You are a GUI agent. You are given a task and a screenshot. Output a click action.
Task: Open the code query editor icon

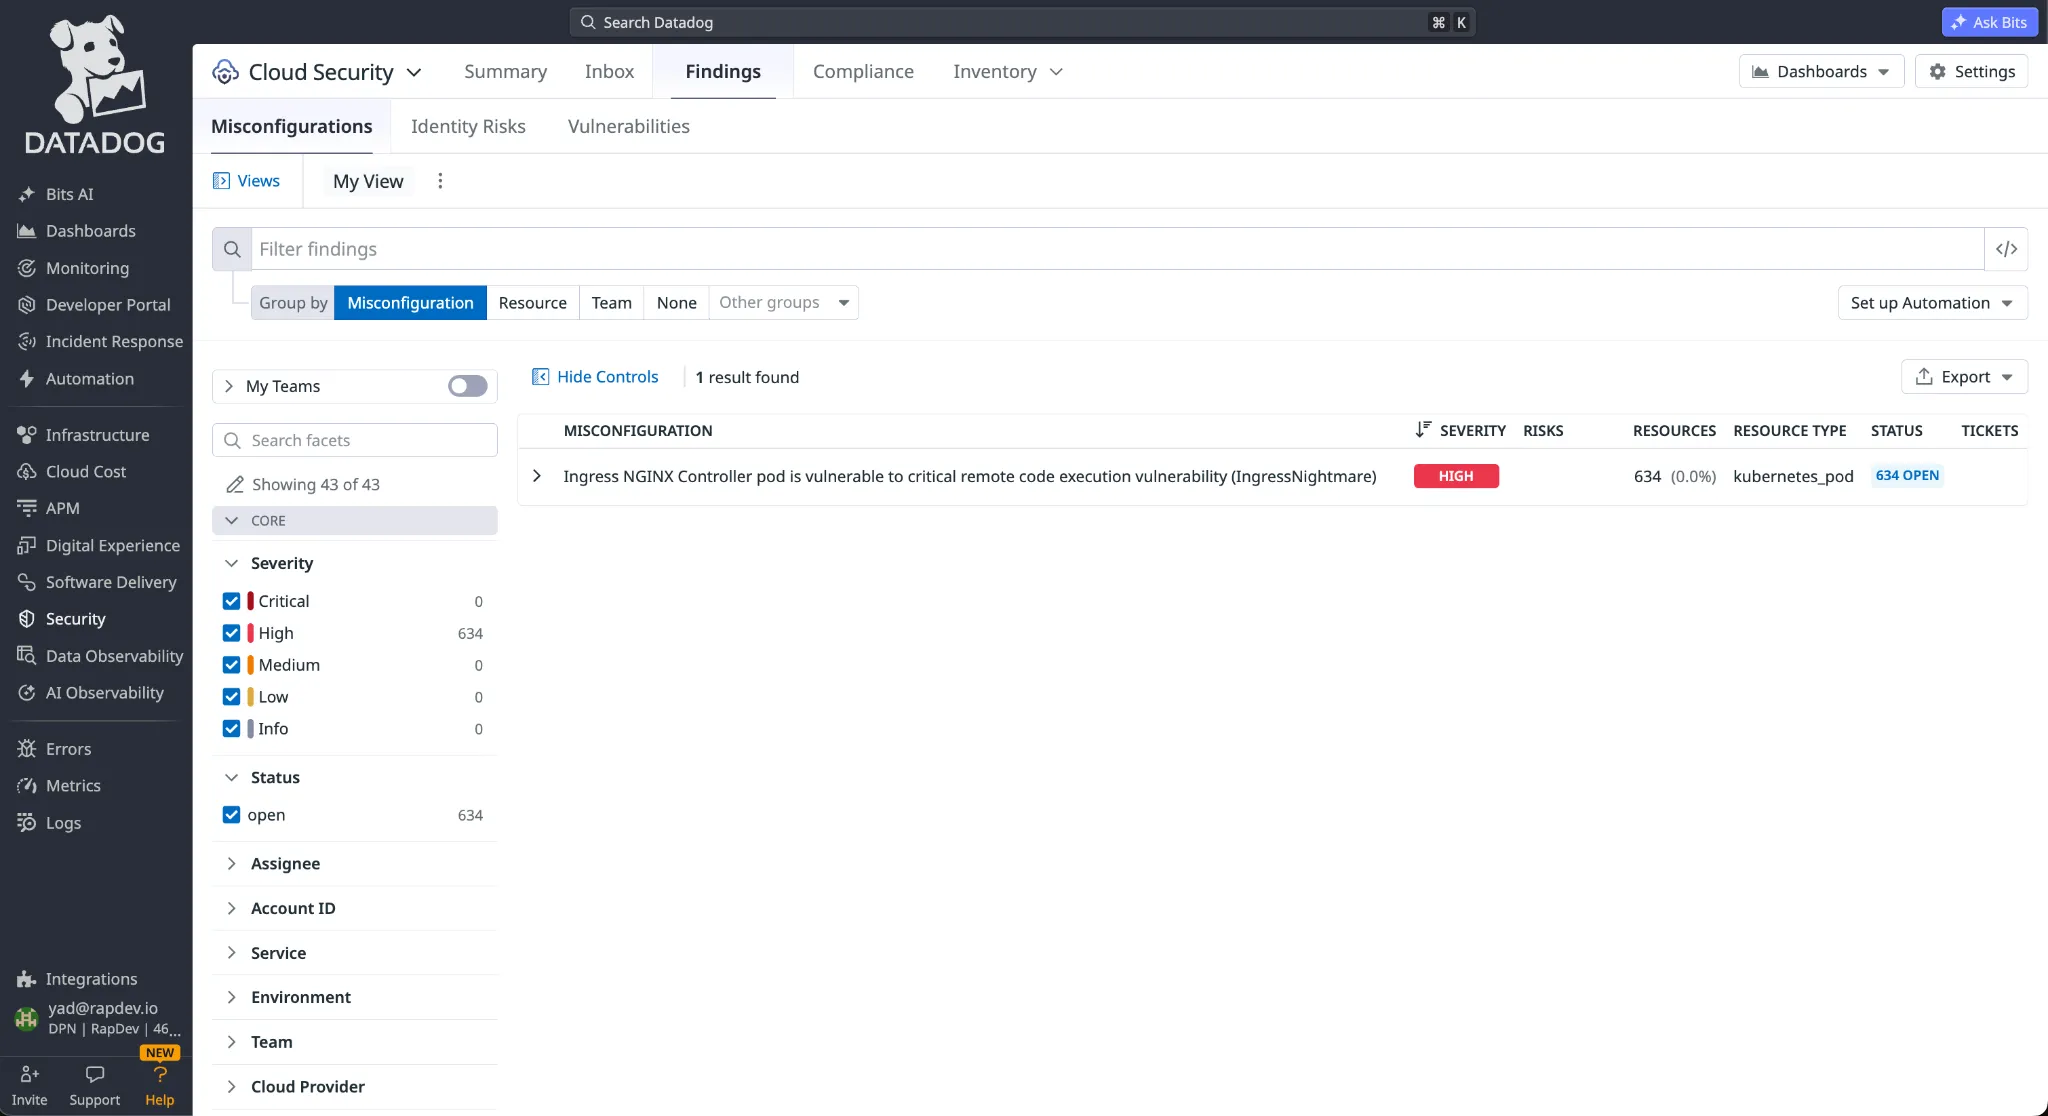pyautogui.click(x=2006, y=249)
